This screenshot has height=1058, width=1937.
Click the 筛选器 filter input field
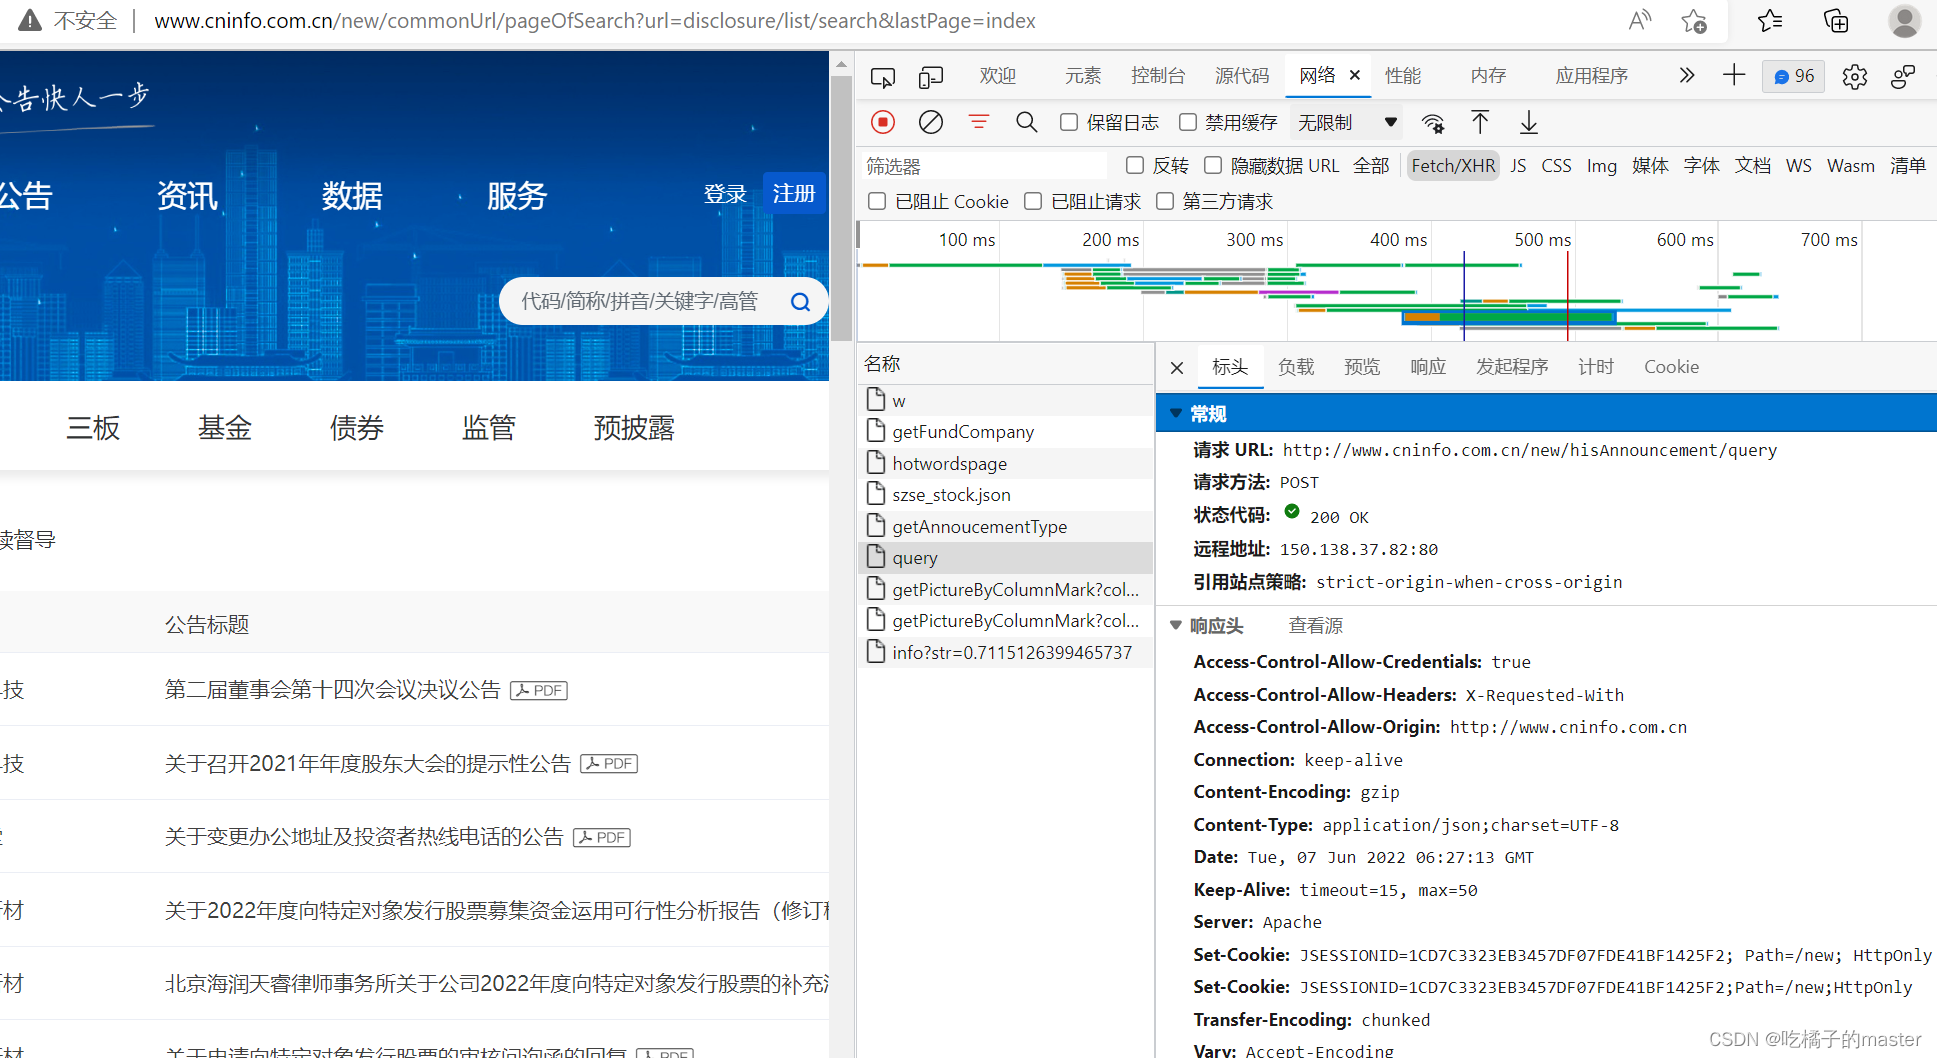[x=983, y=166]
